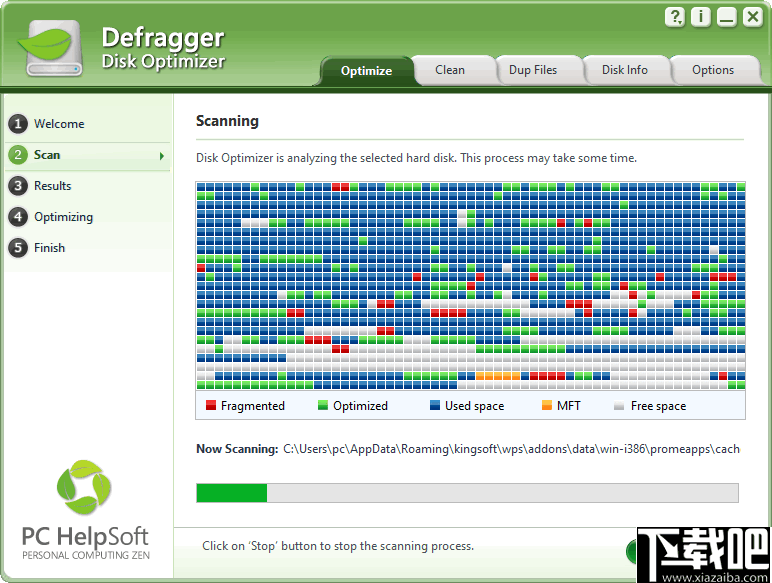Click the 'Used space' legend label

tap(475, 406)
